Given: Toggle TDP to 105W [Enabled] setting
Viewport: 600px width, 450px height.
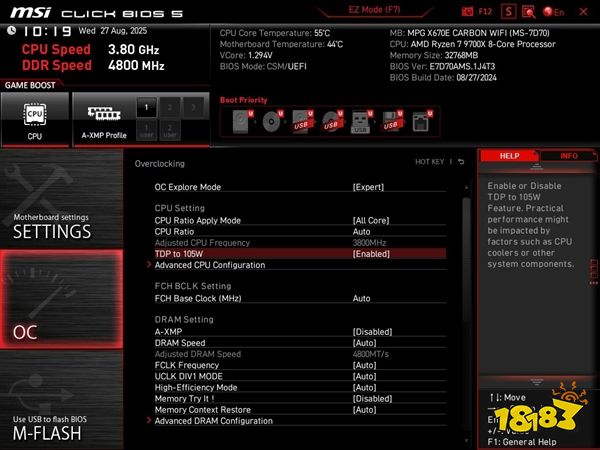Looking at the screenshot, I should click(x=300, y=254).
